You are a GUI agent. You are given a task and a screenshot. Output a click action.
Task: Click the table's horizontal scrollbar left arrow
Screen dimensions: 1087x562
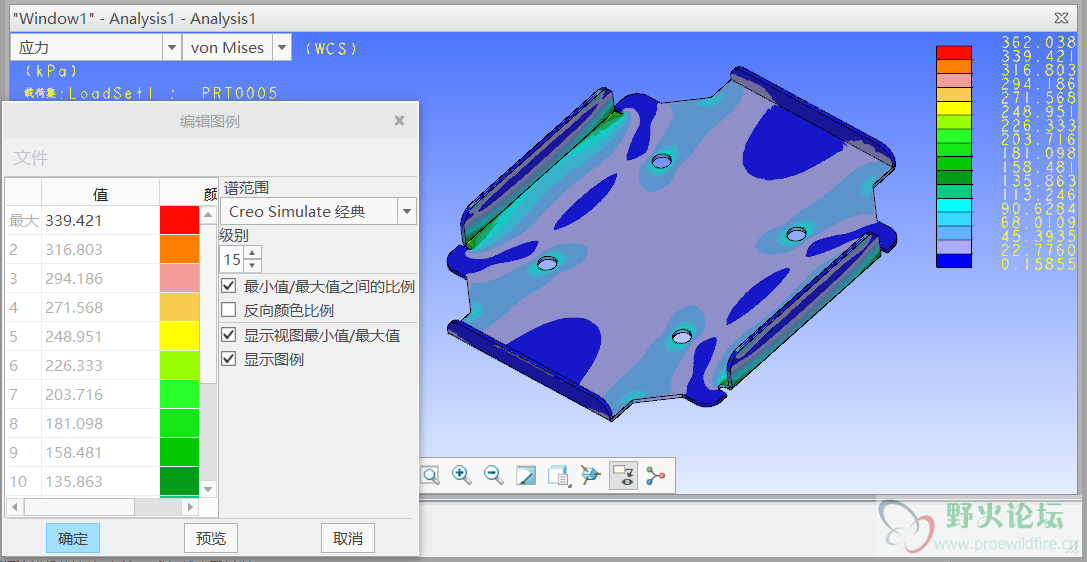(x=14, y=507)
